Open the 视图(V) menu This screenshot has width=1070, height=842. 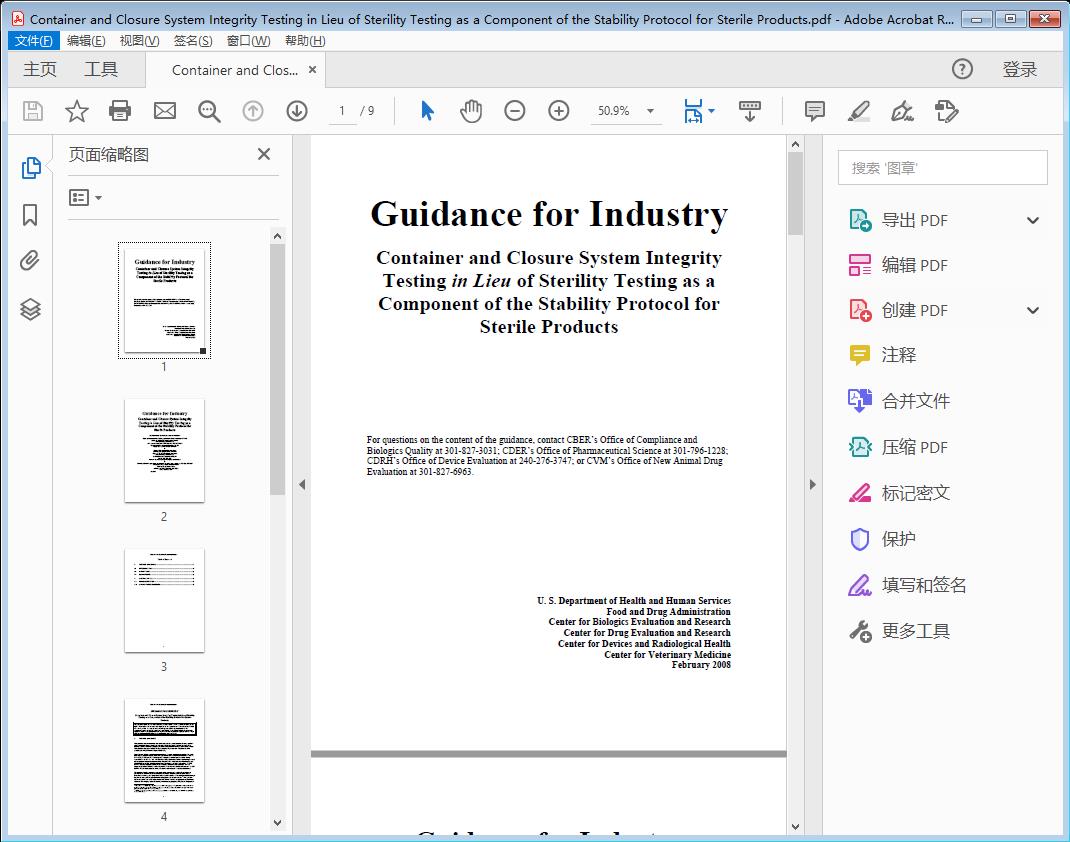pyautogui.click(x=139, y=41)
